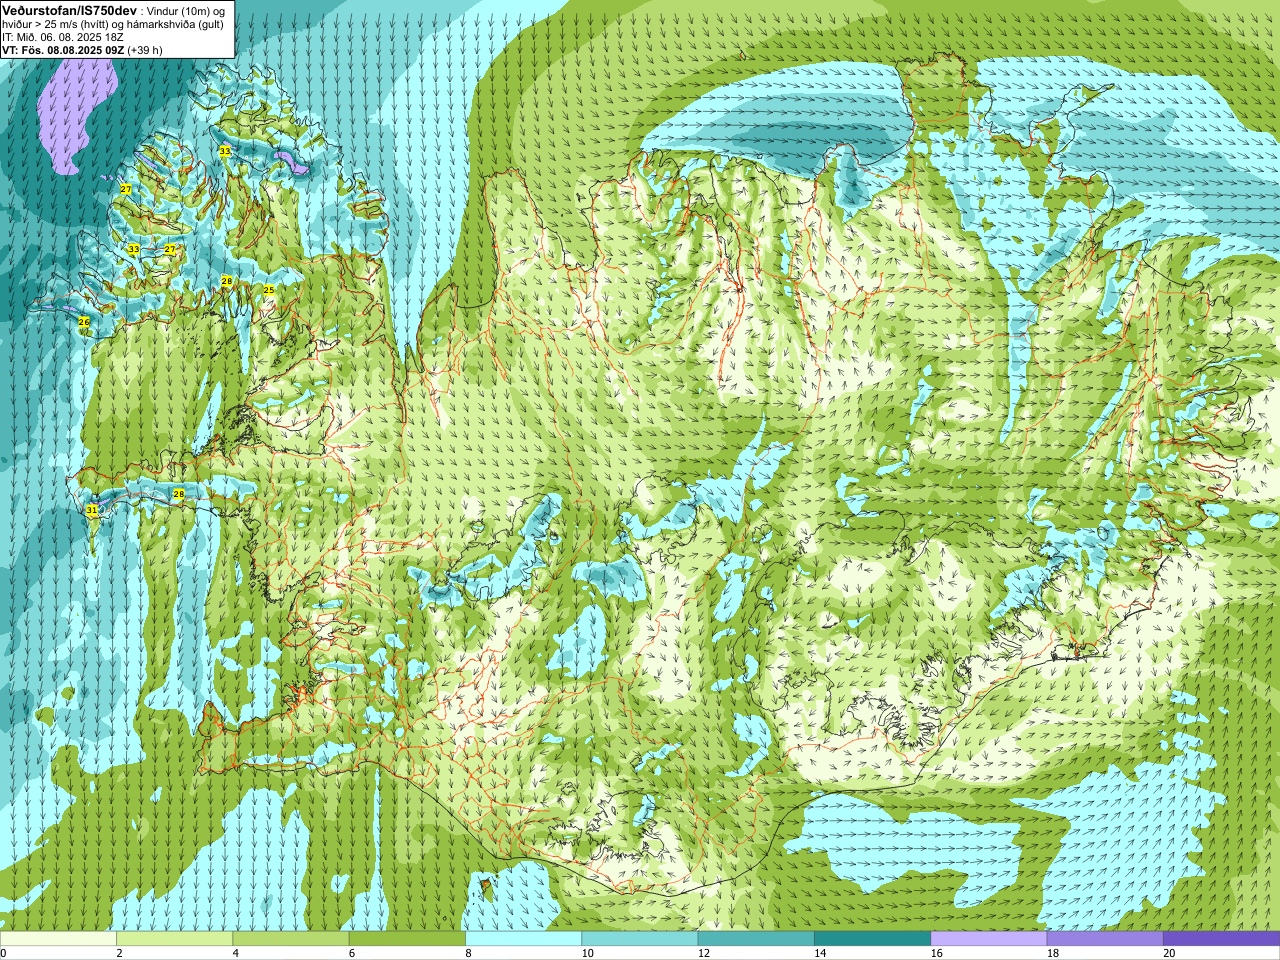Viewport: 1280px width, 960px height.
Task: Click the 28 gust label next to the 25
Action: 227,281
